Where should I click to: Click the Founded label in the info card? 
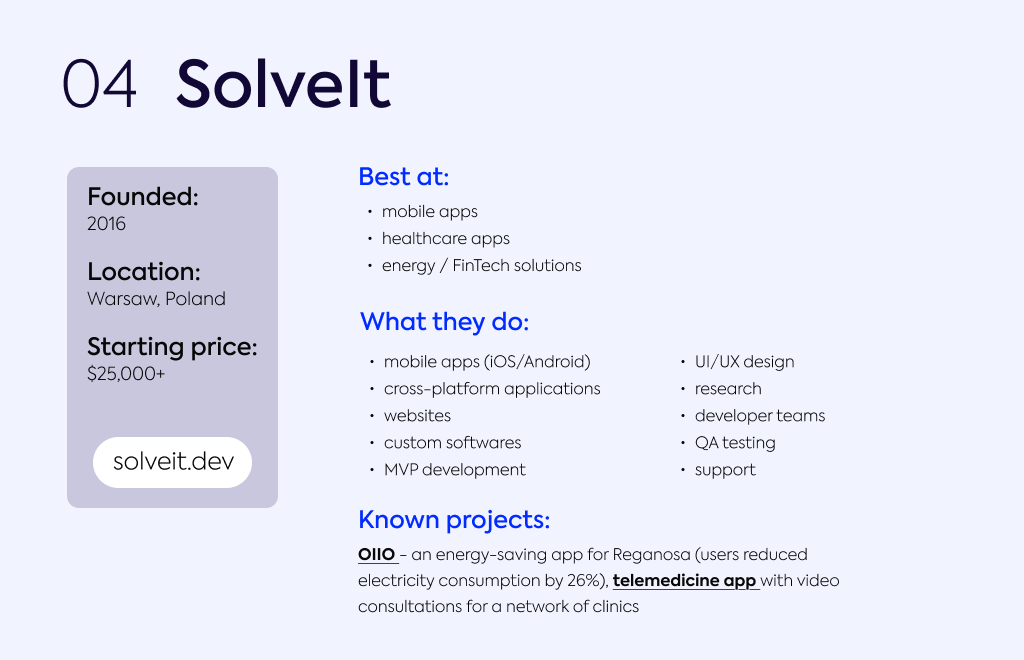[143, 197]
